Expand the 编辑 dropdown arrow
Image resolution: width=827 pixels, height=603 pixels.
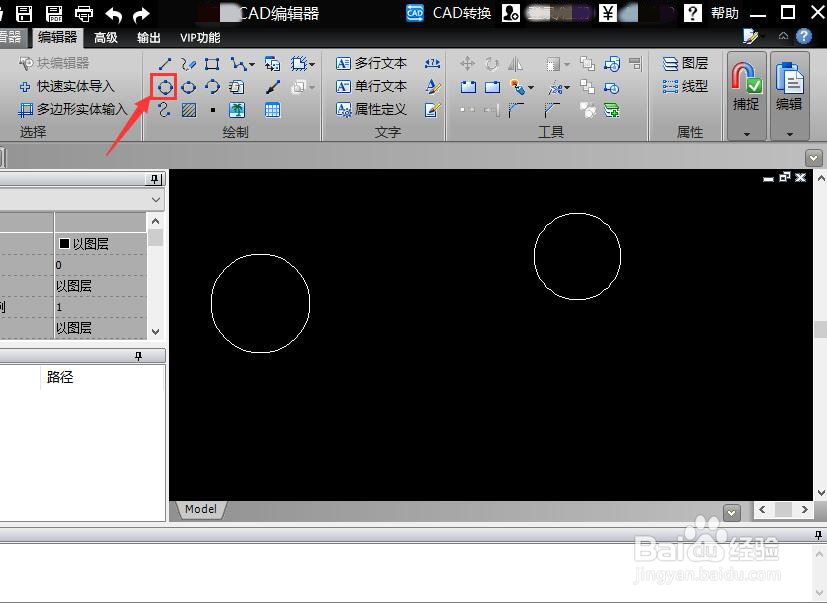coord(790,134)
